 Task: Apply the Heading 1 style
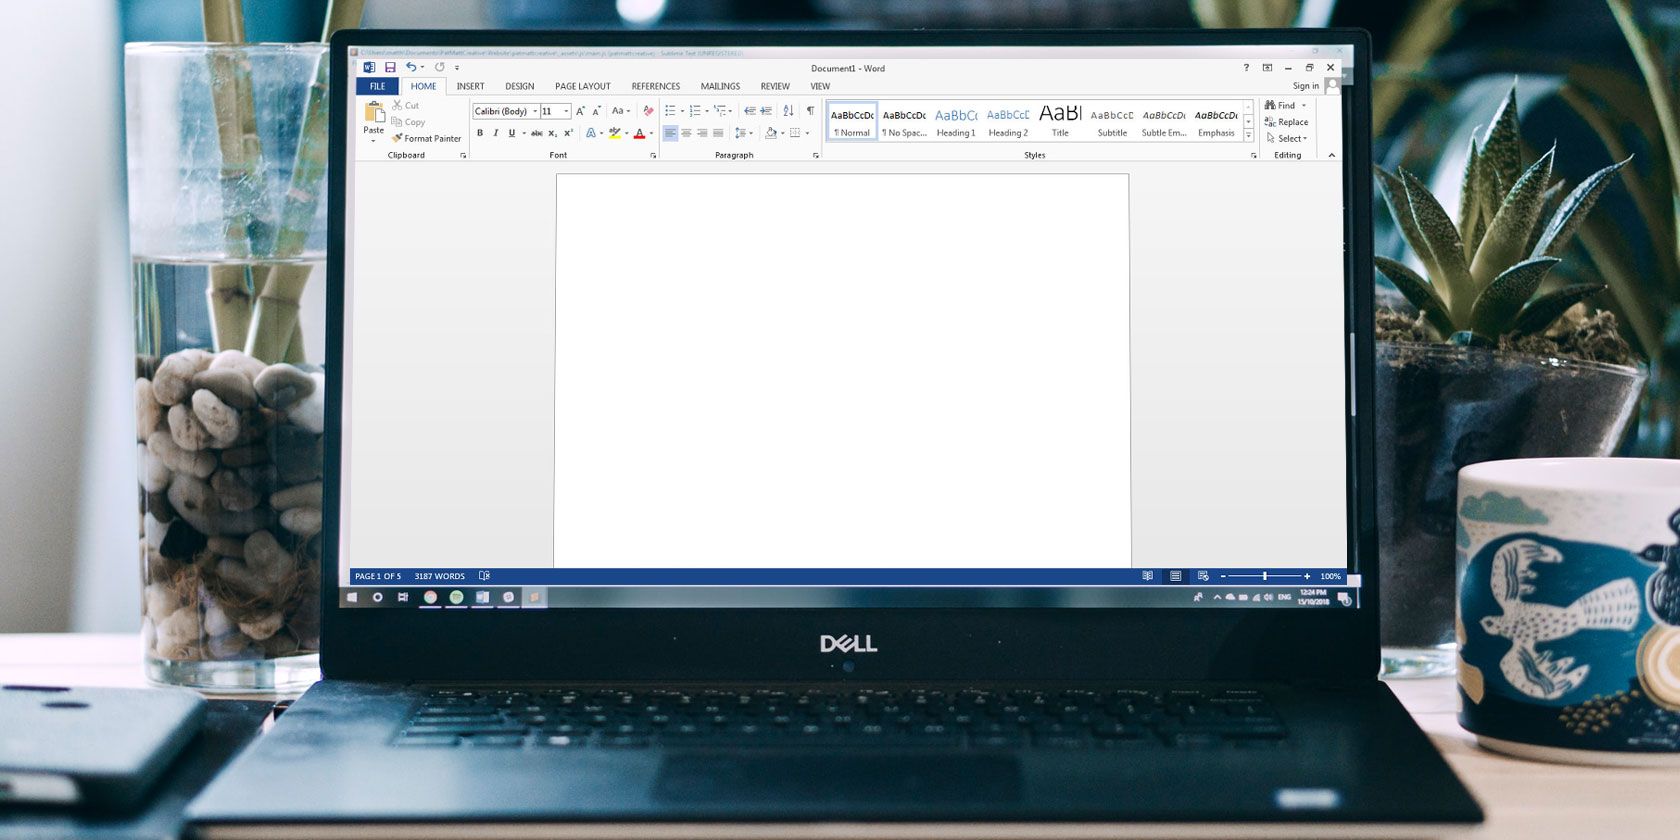956,122
